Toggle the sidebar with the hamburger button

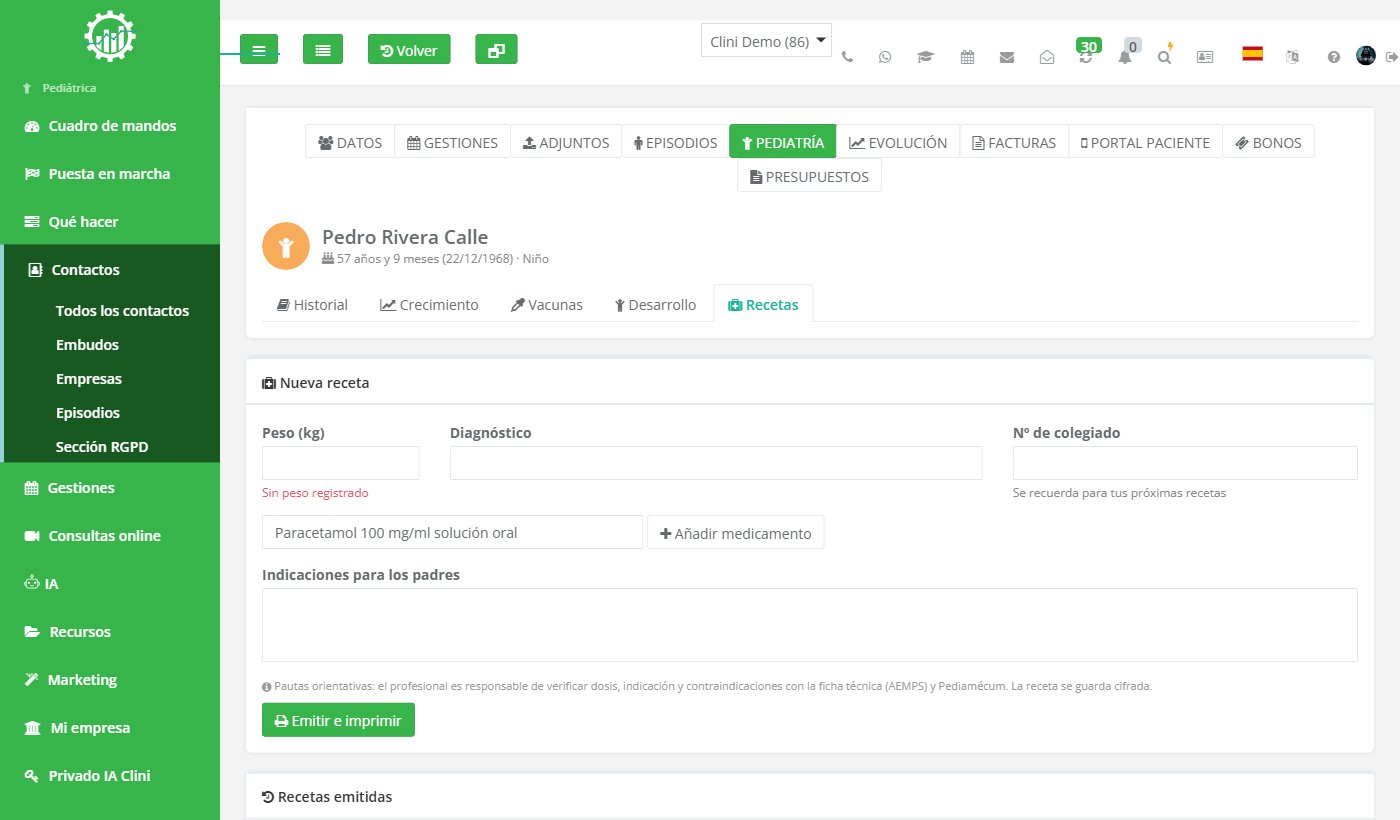point(259,49)
